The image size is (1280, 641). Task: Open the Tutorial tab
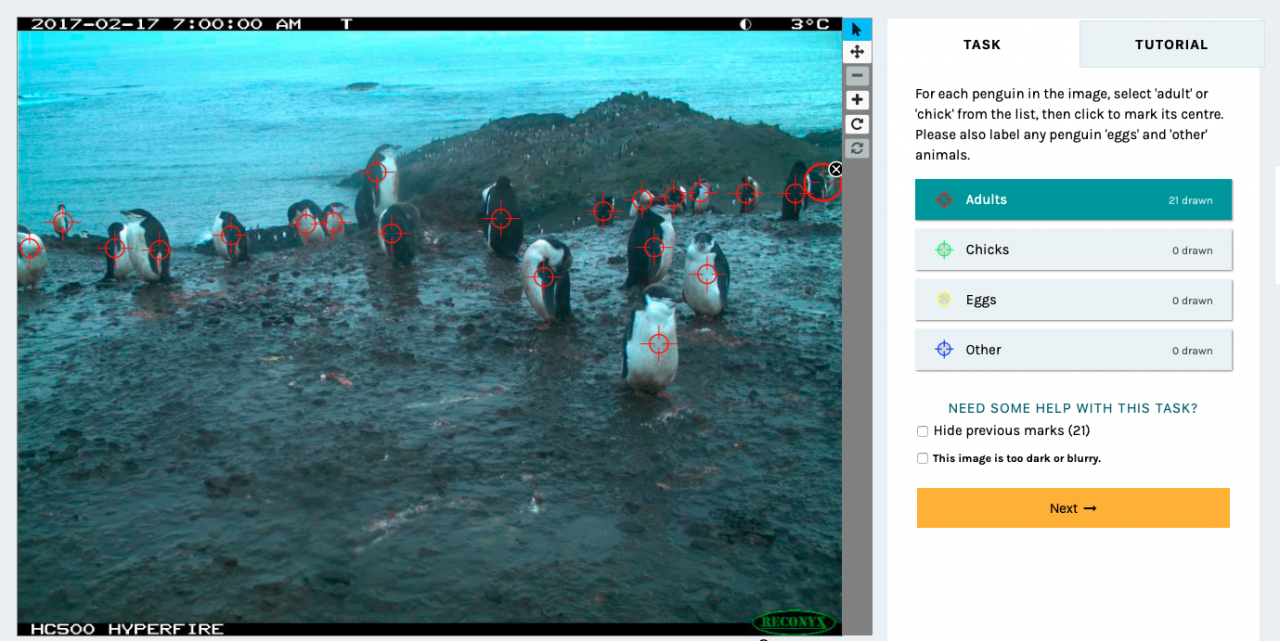pyautogui.click(x=1171, y=44)
